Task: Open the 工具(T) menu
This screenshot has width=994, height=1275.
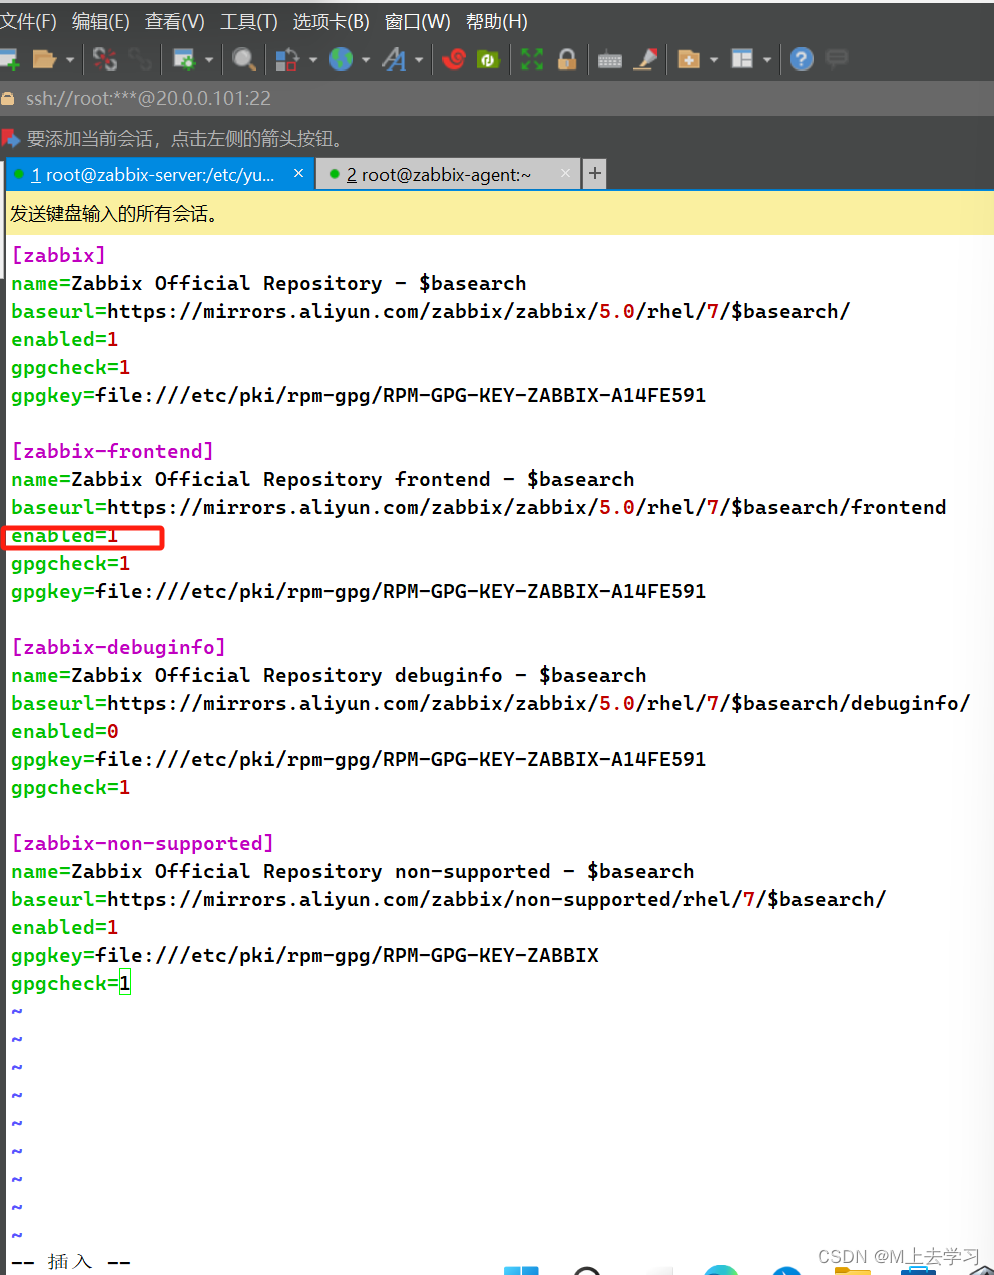Action: coord(249,21)
